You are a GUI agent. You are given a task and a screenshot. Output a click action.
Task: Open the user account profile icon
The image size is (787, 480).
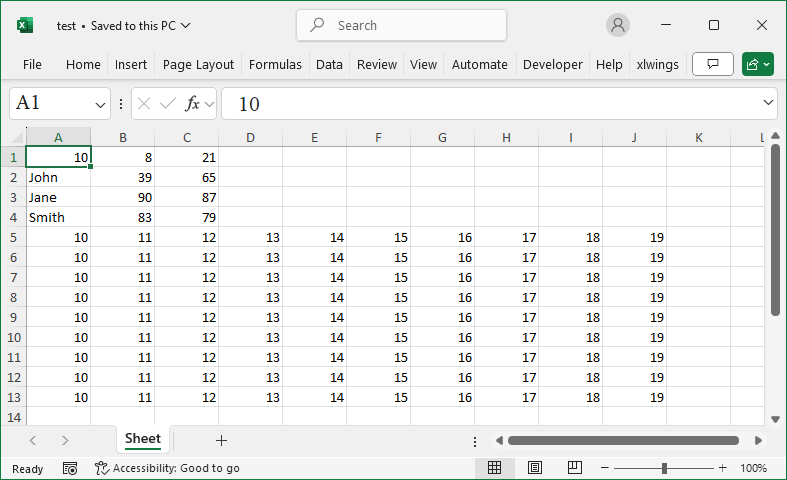click(618, 25)
